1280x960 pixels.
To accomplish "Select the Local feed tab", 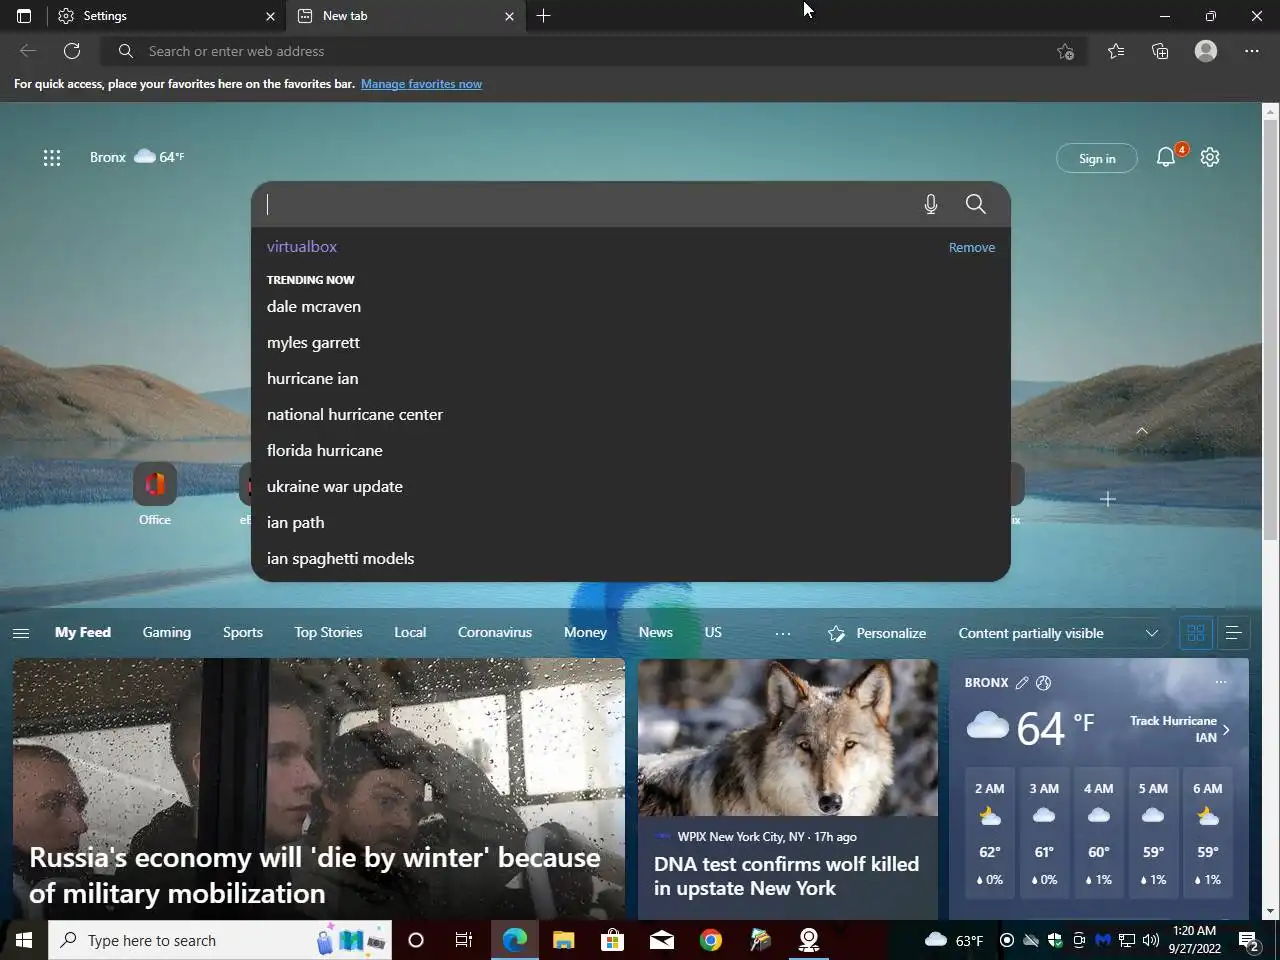I will [410, 632].
